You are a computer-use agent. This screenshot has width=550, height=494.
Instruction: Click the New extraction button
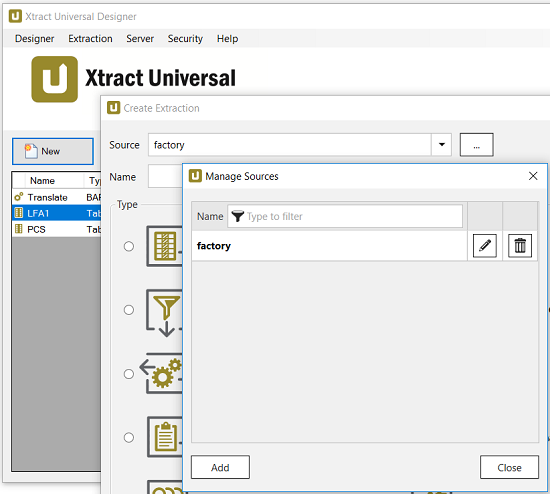pos(53,151)
